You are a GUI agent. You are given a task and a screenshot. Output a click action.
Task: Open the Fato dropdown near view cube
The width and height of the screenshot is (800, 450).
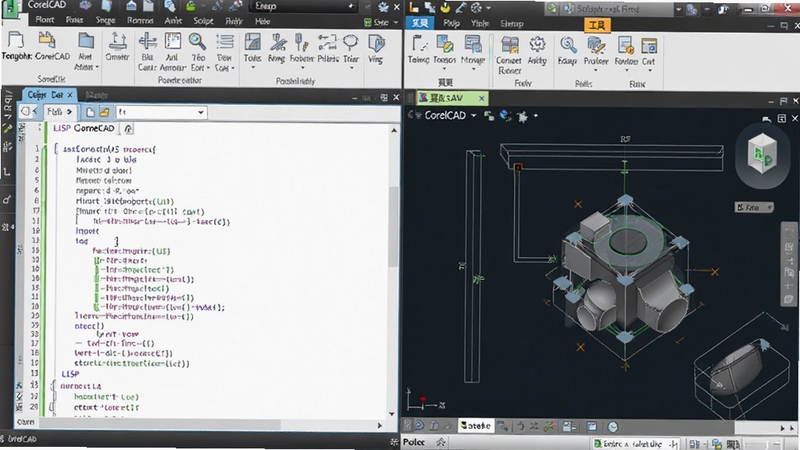pyautogui.click(x=754, y=207)
